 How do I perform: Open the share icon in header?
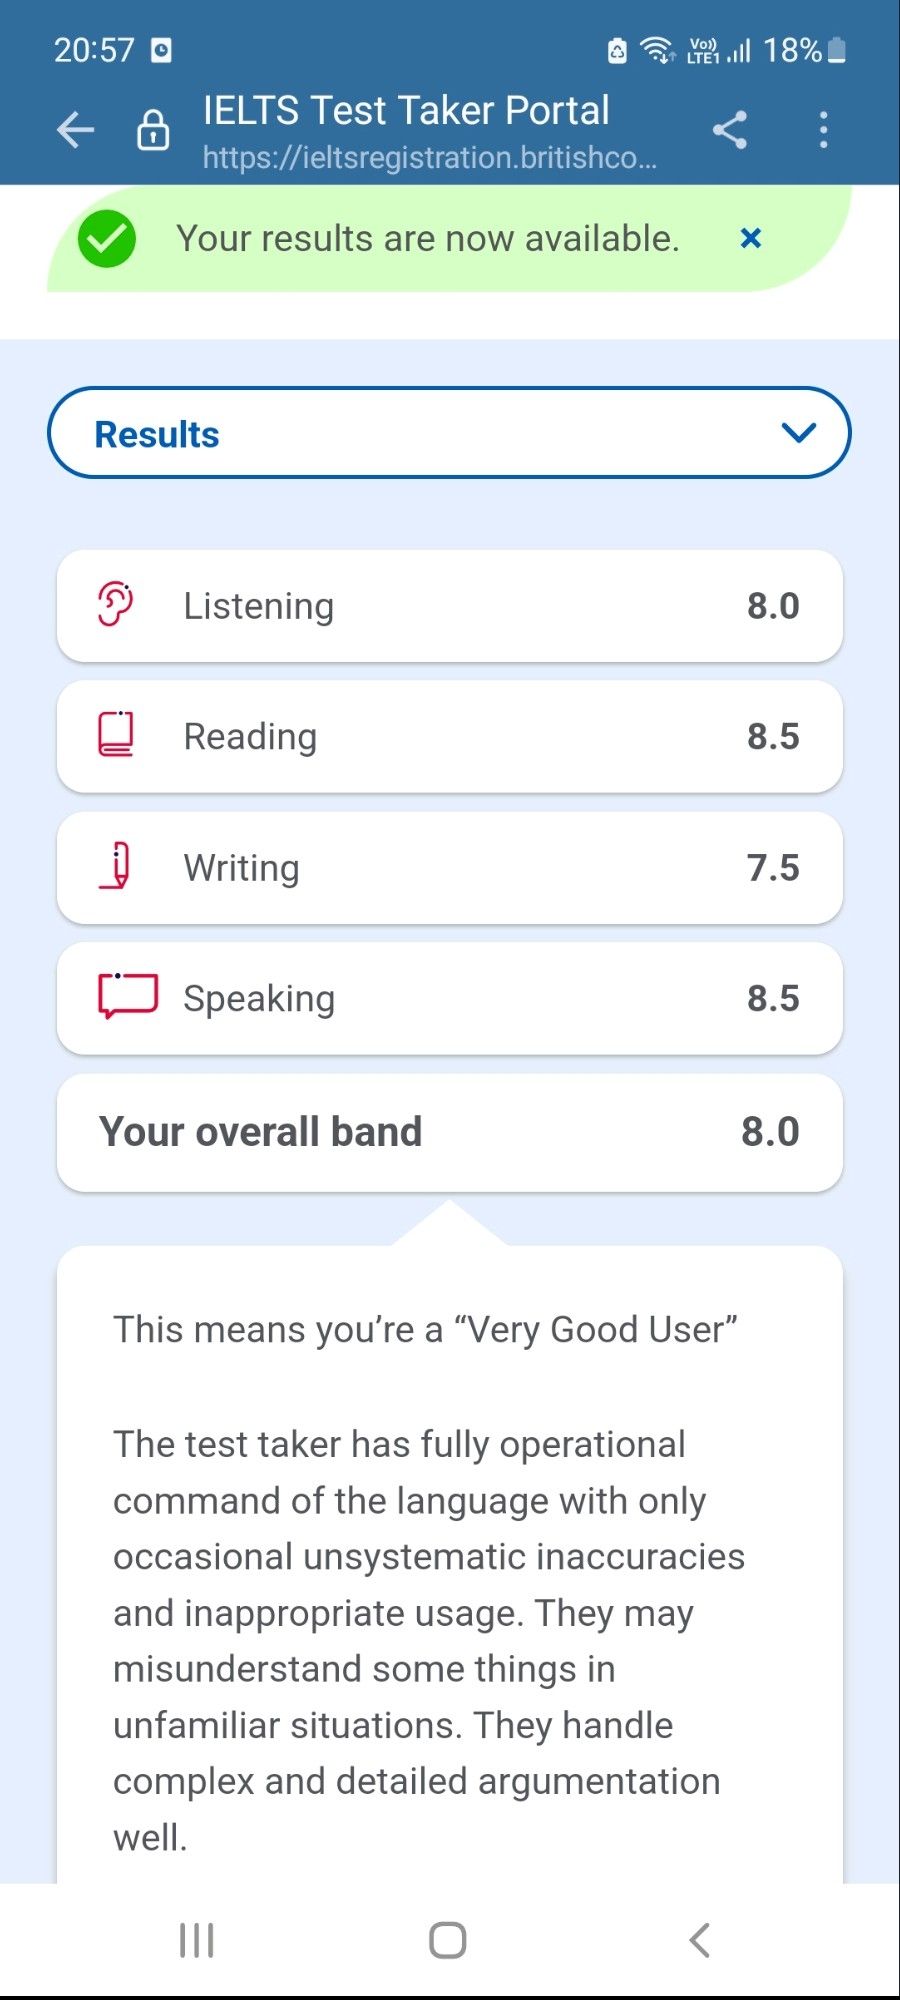pyautogui.click(x=730, y=130)
